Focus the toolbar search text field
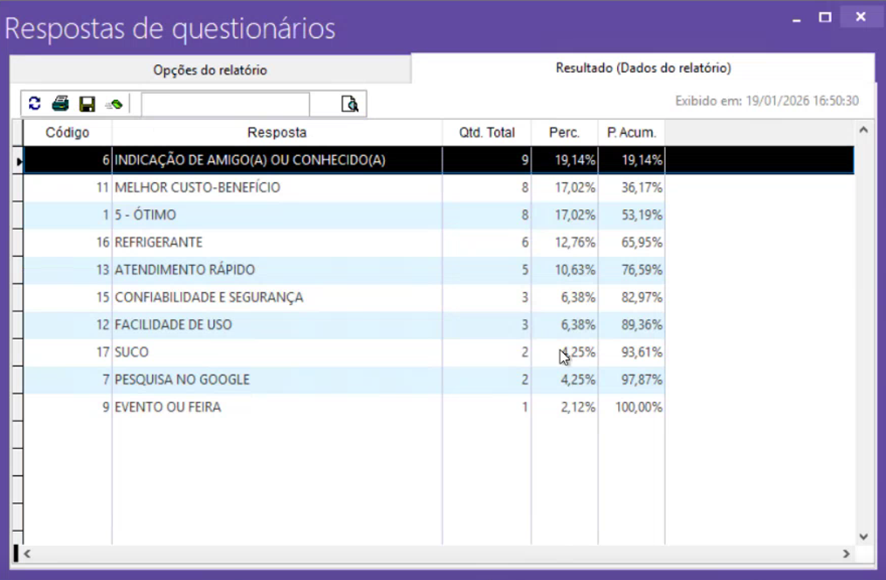 [x=225, y=104]
